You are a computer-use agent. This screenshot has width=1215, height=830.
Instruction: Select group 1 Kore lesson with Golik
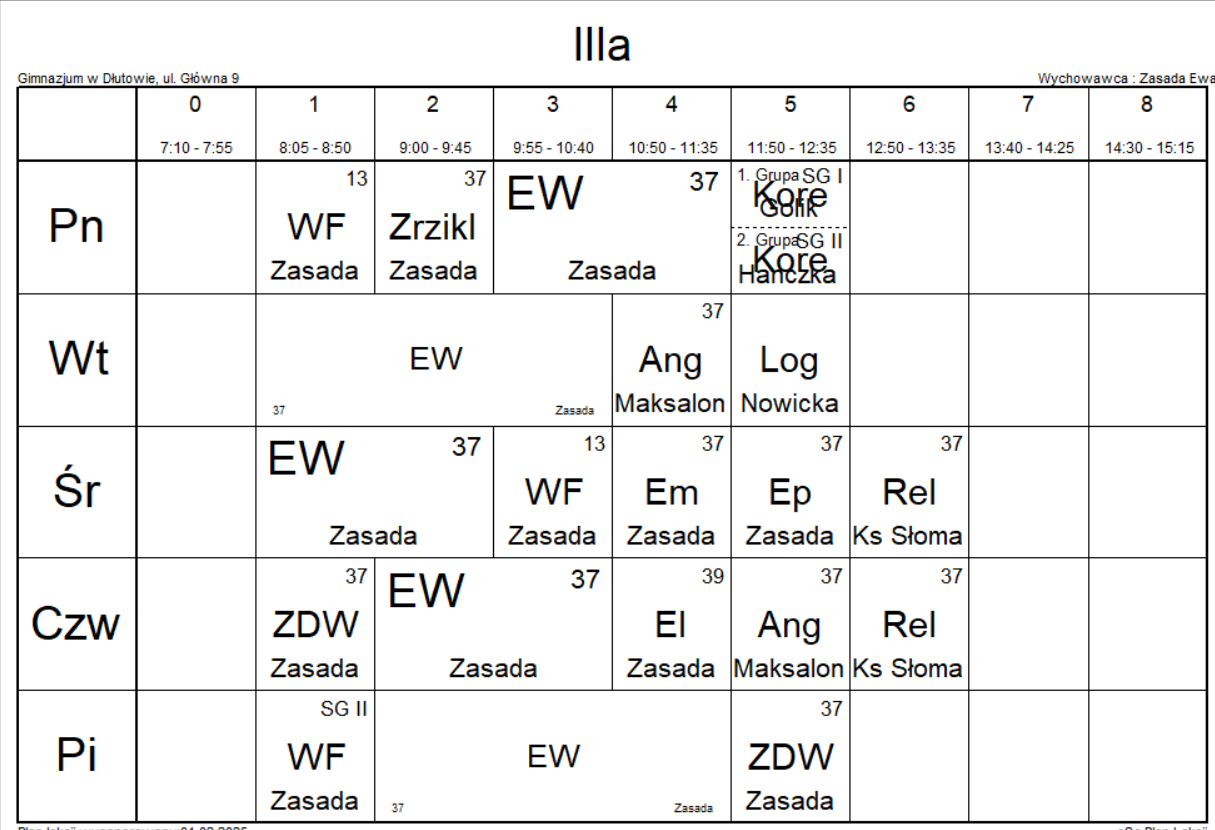[x=790, y=194]
